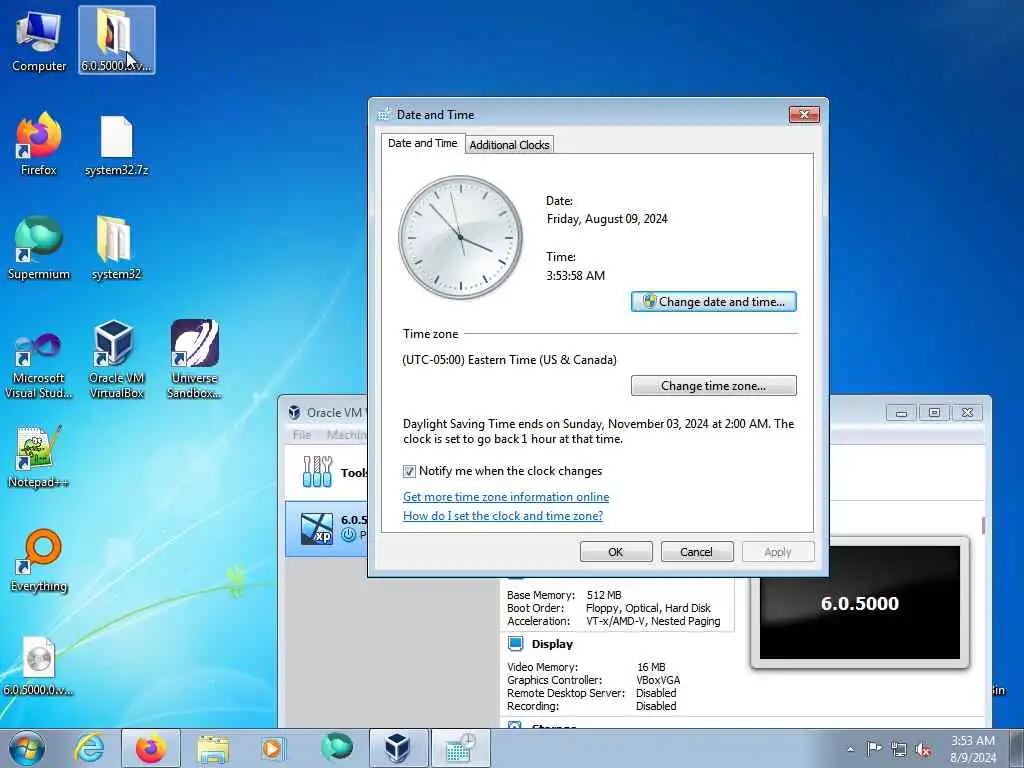The width and height of the screenshot is (1024, 768).
Task: Switch to Firefox in the taskbar
Action: pos(151,748)
